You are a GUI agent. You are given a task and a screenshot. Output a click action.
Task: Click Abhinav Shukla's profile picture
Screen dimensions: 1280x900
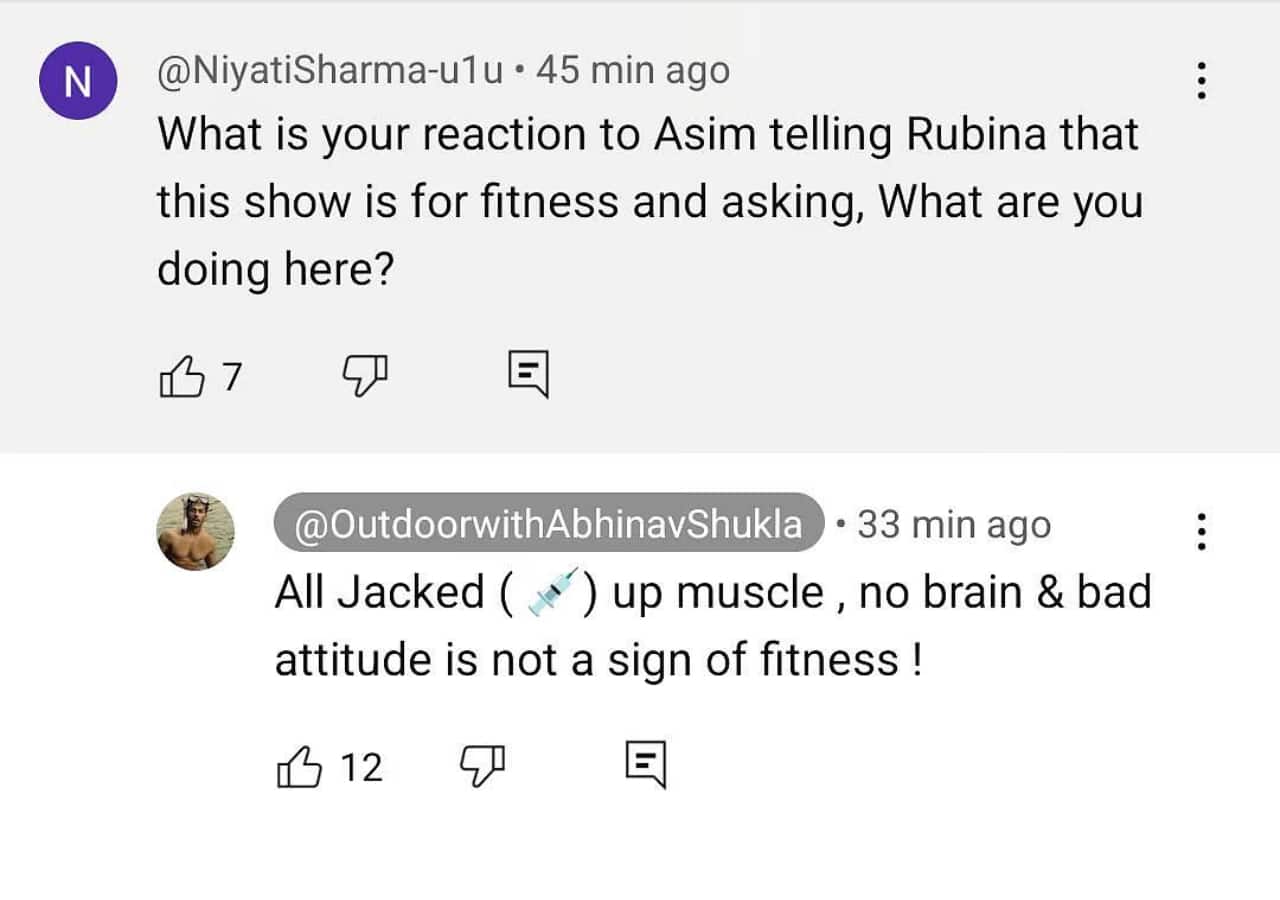tap(196, 531)
